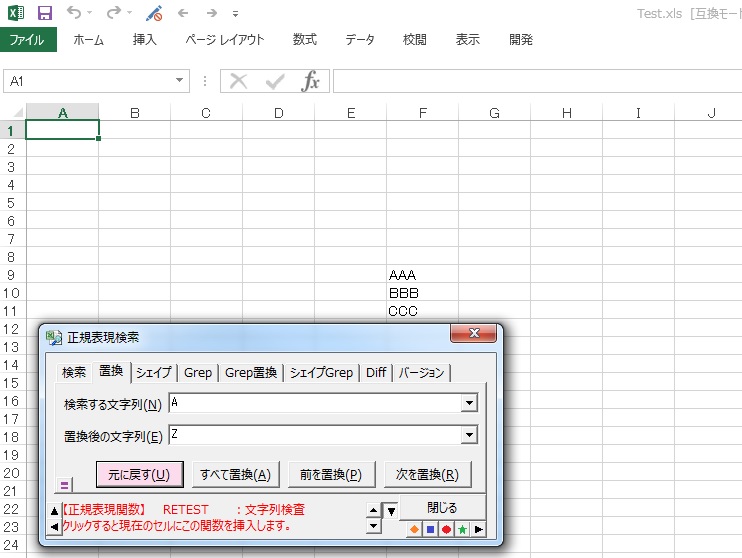This screenshot has height=558, width=742.
Task: Switch to the Grep置換 tab
Action: [x=250, y=372]
